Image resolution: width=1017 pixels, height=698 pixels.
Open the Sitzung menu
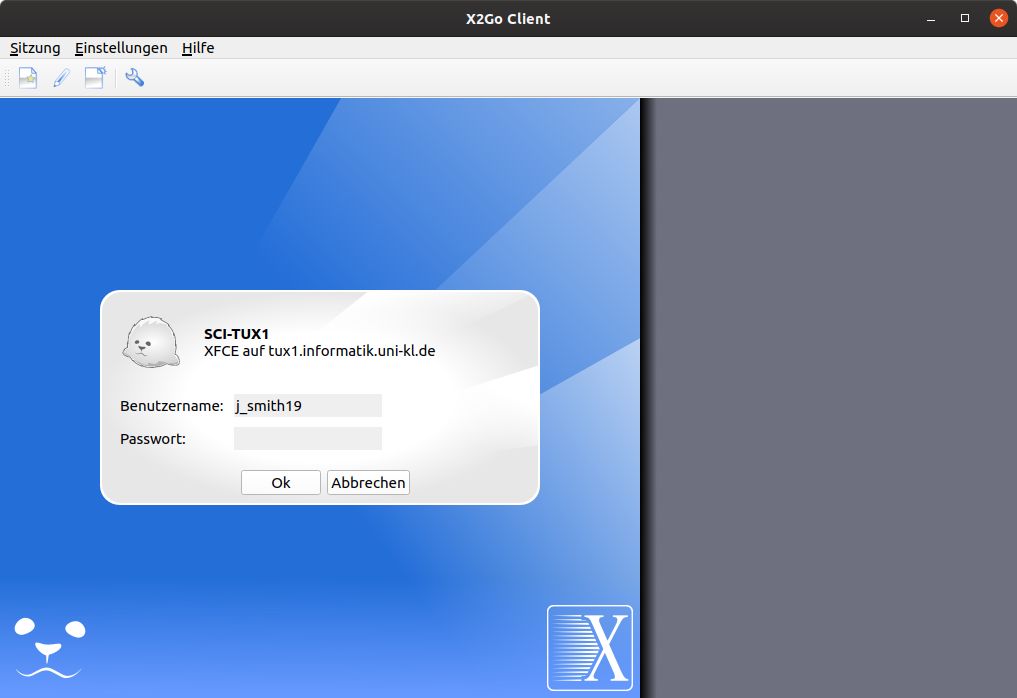click(35, 48)
